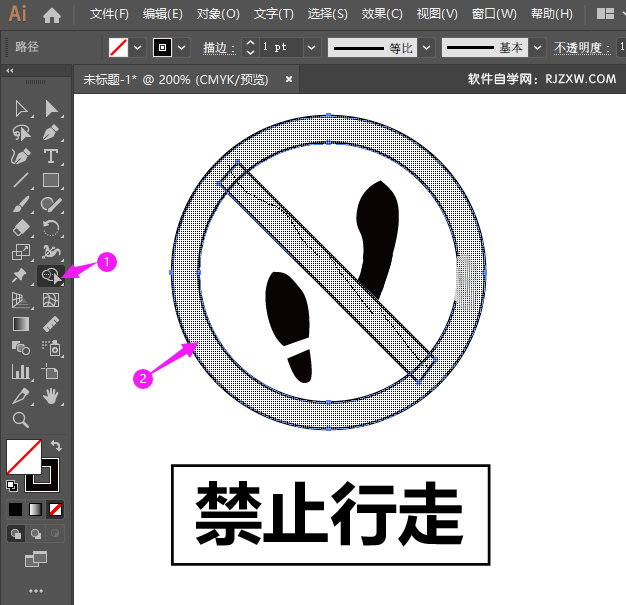Click the Home icon
The width and height of the screenshot is (626, 605).
click(x=52, y=15)
